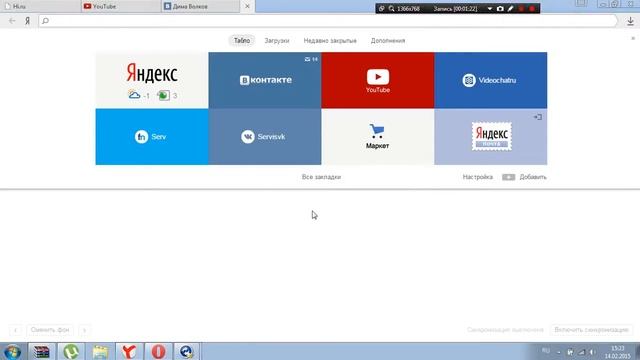Image resolution: width=640 pixels, height=360 pixels.
Task: Click the traffic indicator icon on Яндекс tile
Action: pos(163,96)
